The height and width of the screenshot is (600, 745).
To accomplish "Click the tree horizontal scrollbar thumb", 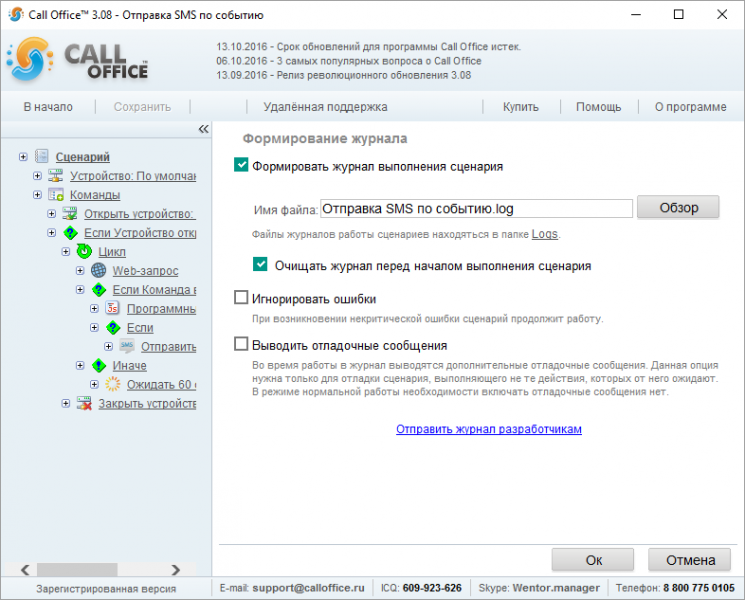I will coord(77,569).
